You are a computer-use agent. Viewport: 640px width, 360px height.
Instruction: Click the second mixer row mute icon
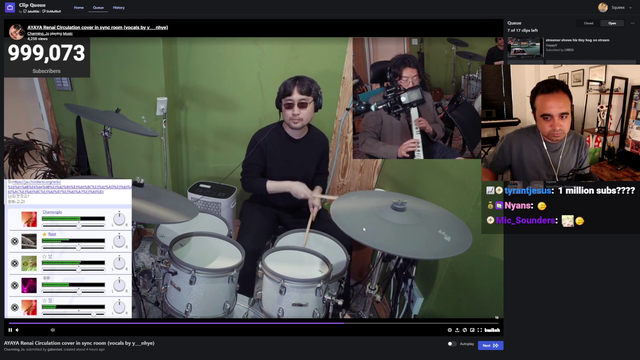point(15,241)
